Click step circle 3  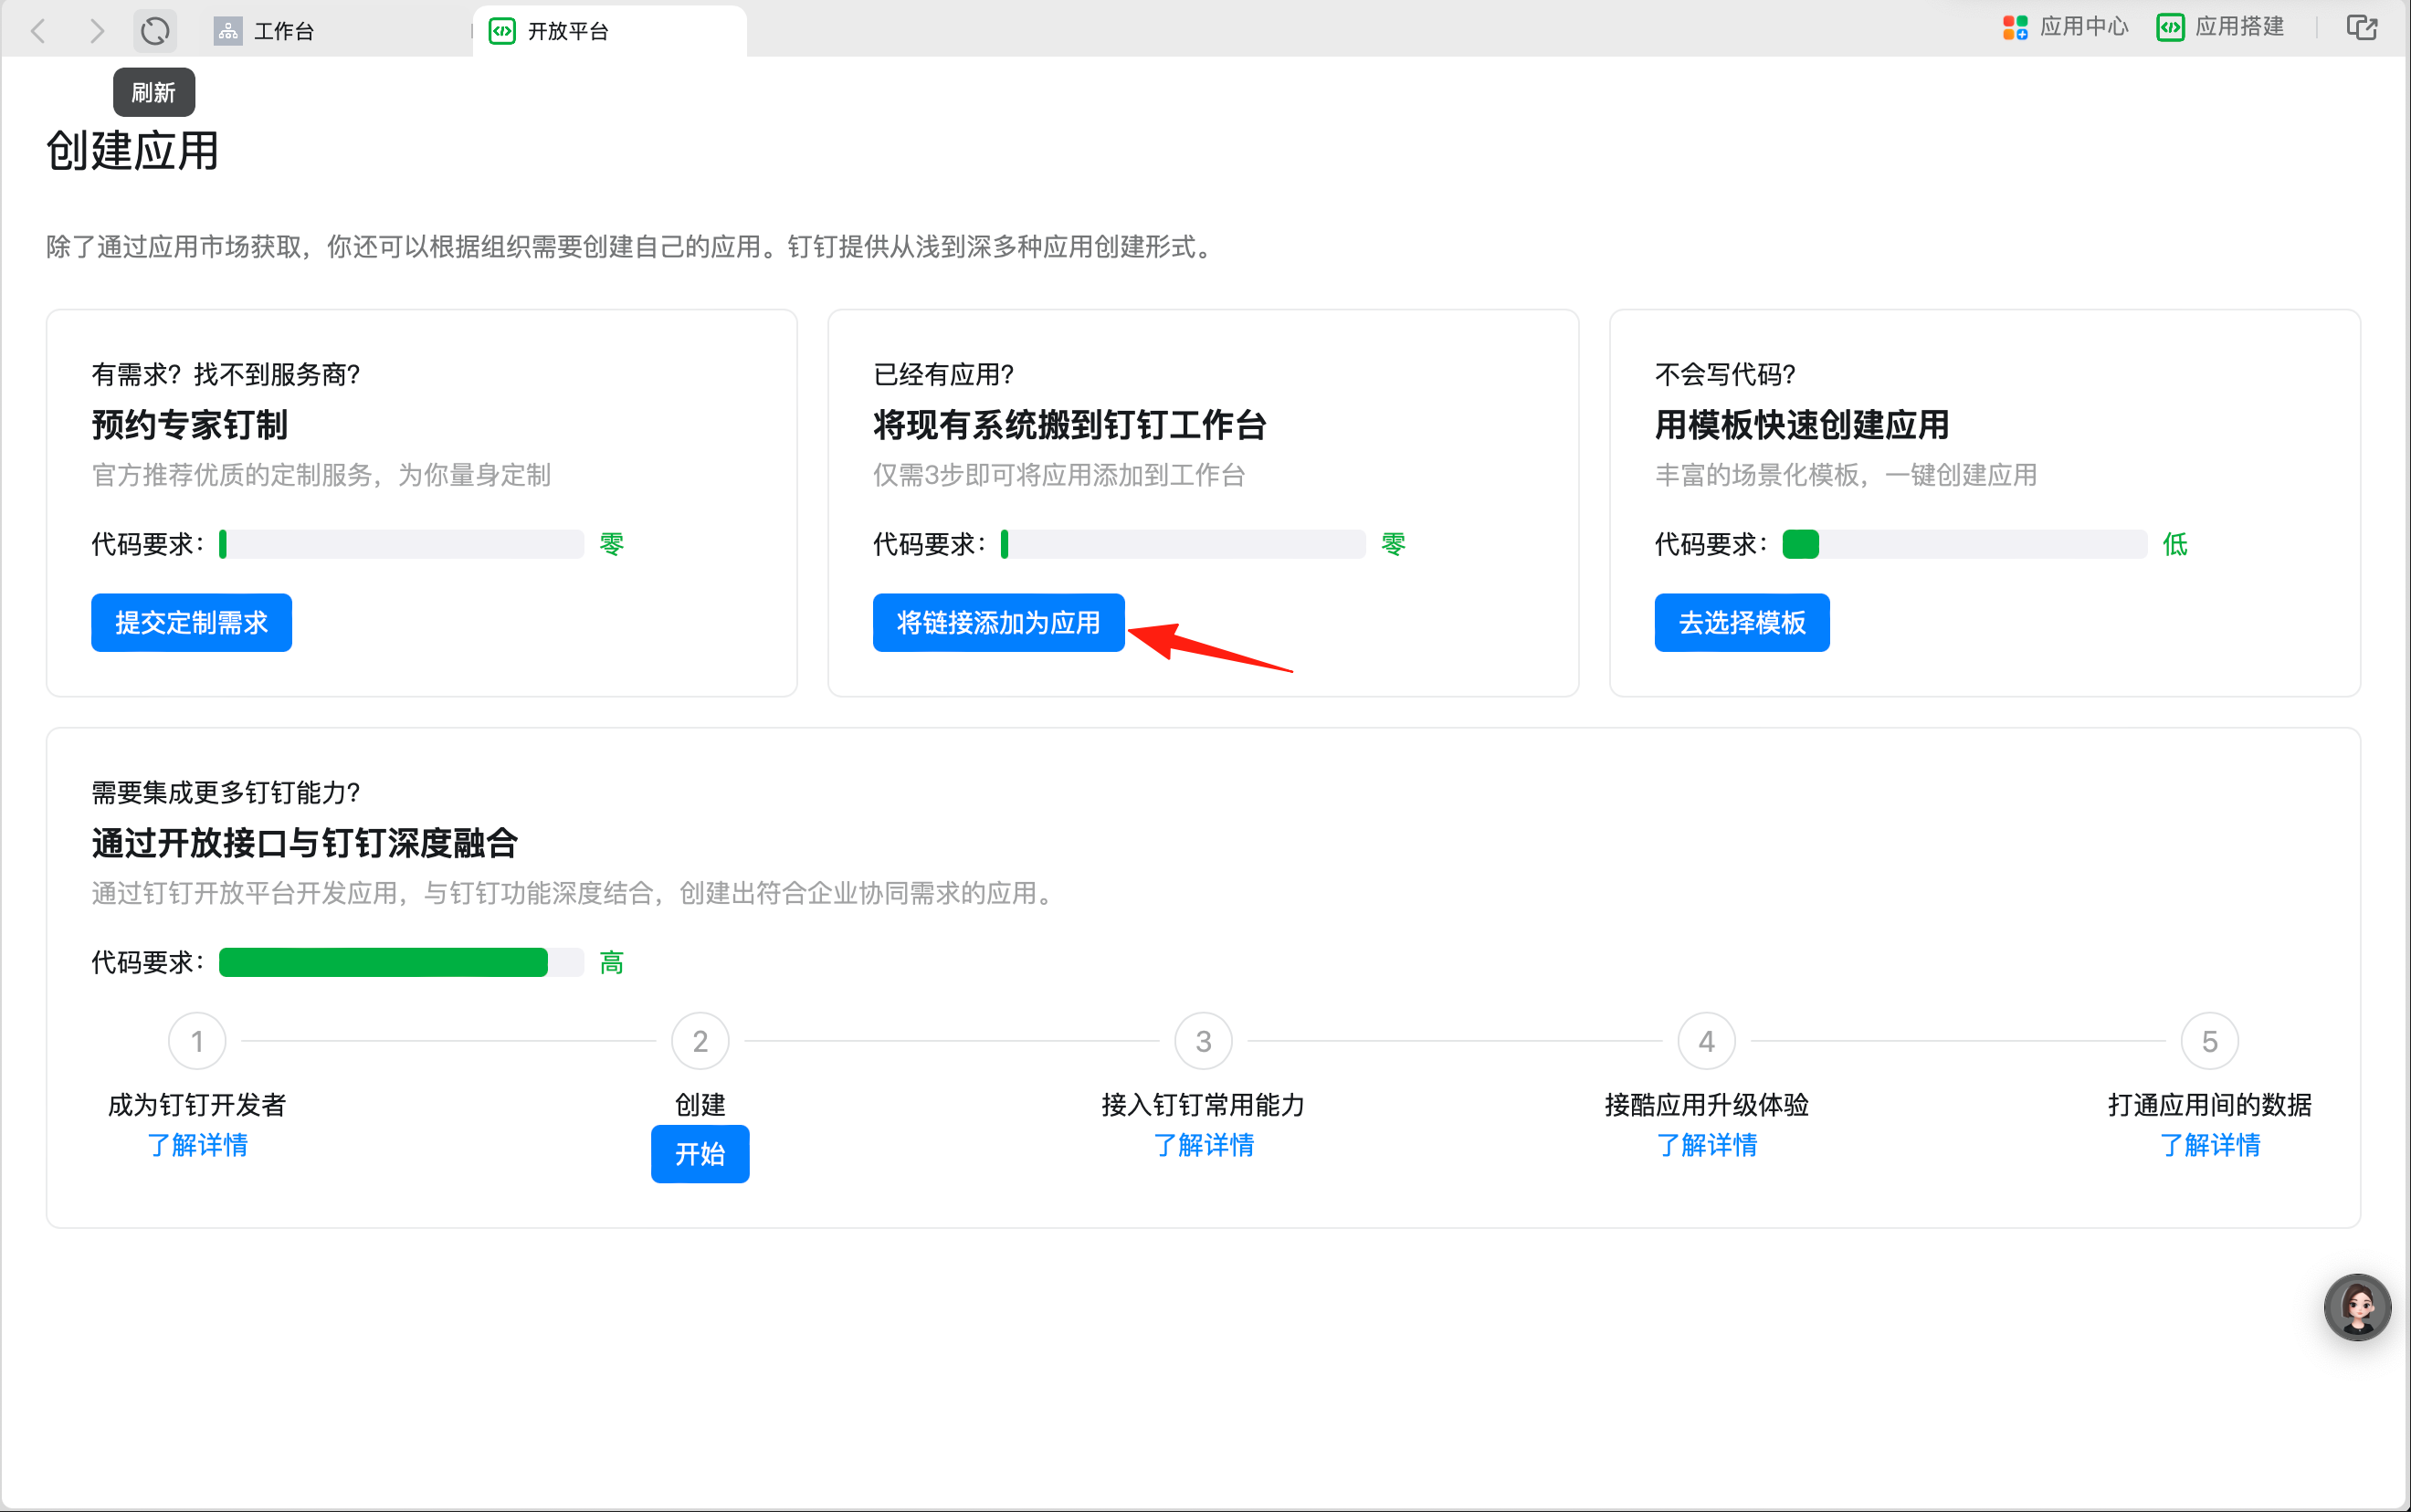pos(1203,1041)
